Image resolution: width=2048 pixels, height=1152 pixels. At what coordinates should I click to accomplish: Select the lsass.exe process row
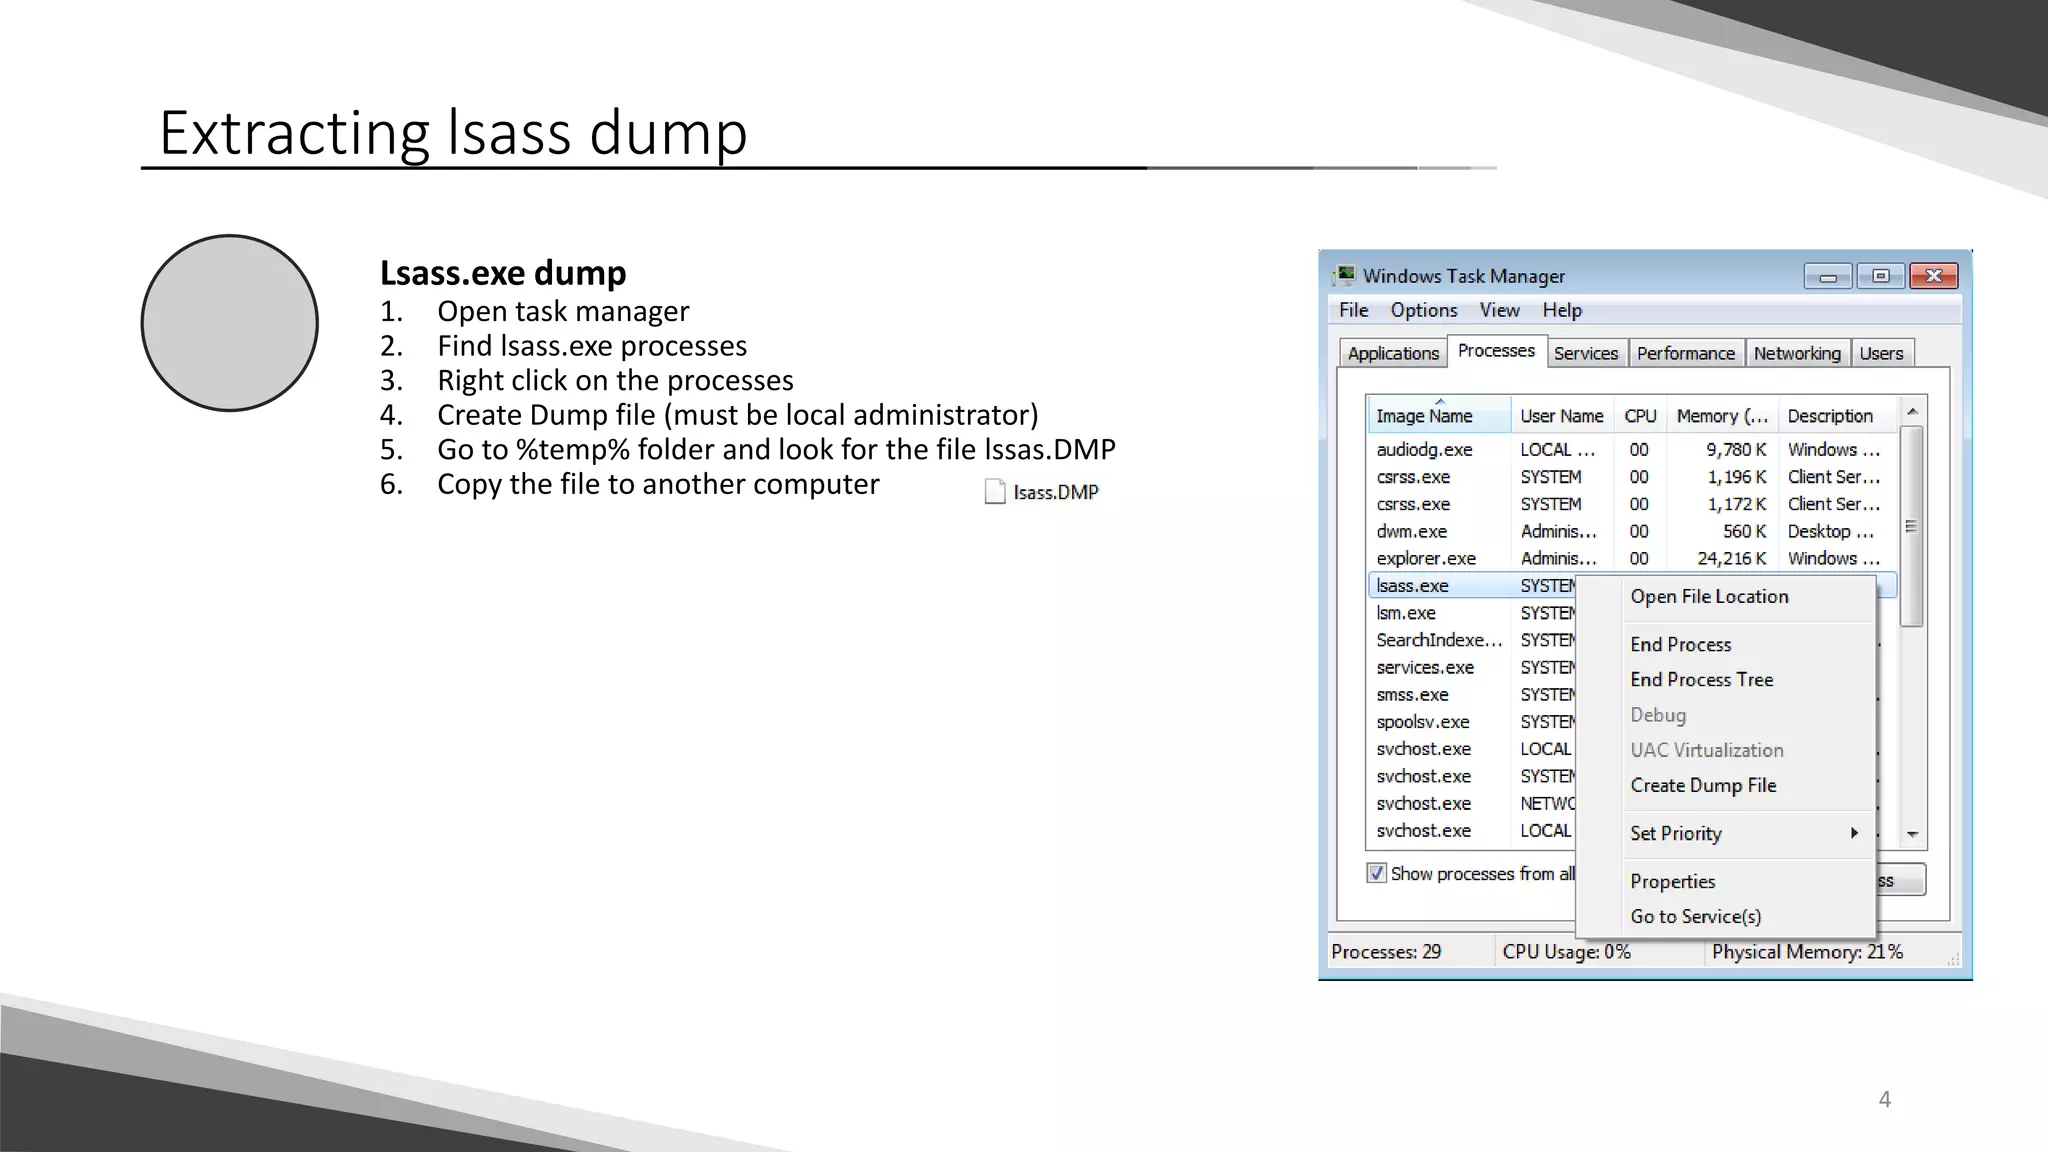pyautogui.click(x=1471, y=586)
